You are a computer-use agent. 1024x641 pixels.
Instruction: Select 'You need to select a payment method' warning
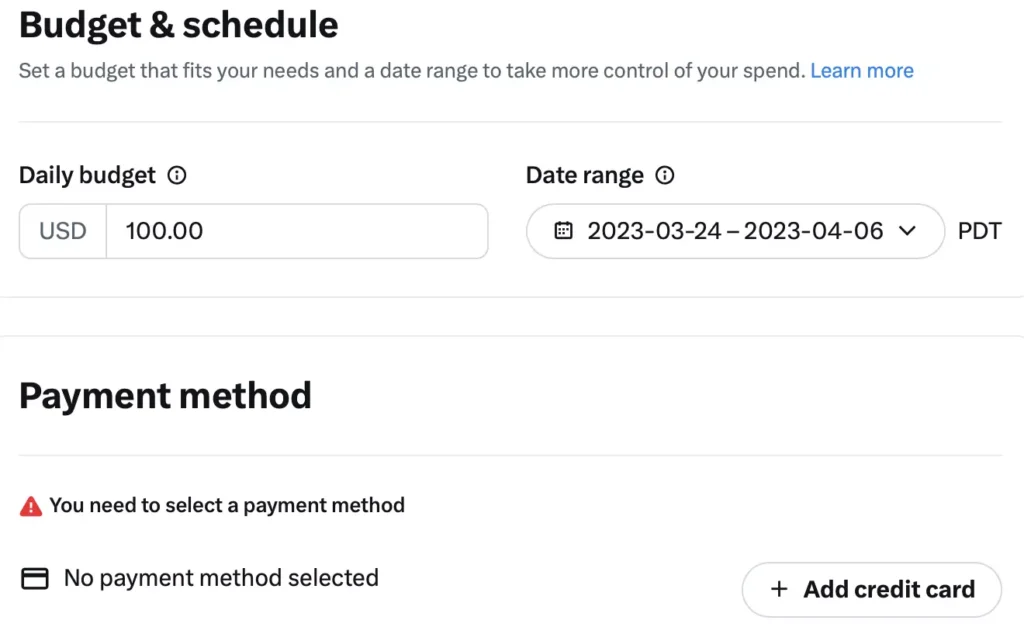(x=228, y=505)
